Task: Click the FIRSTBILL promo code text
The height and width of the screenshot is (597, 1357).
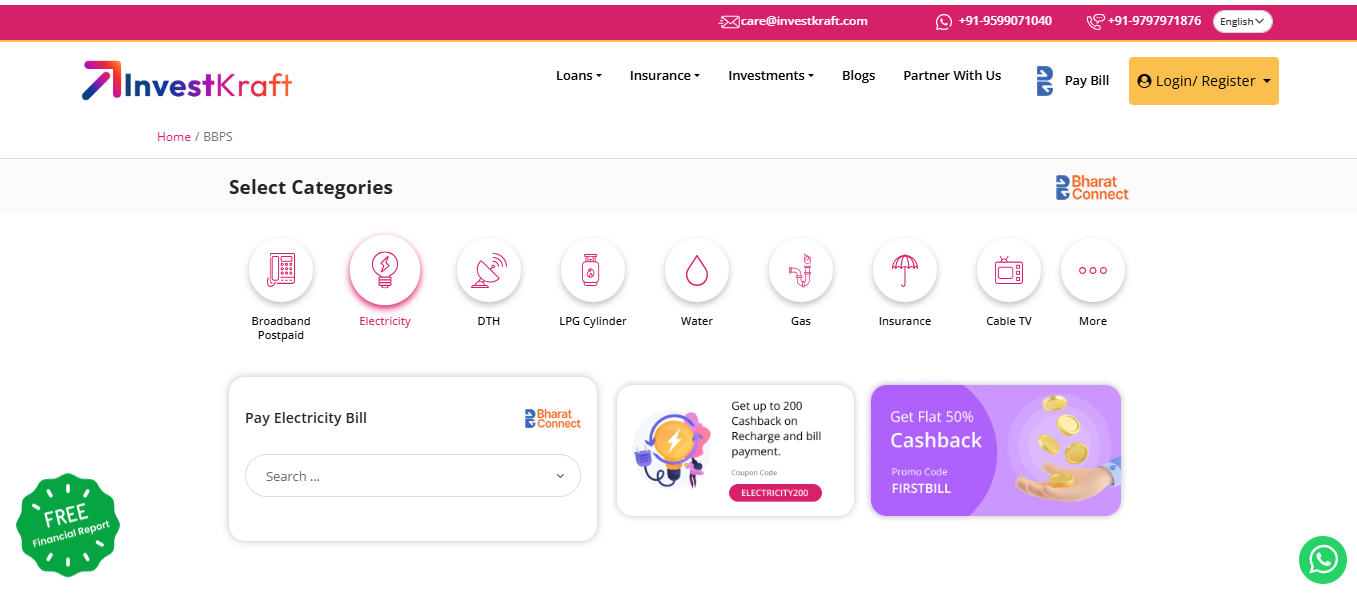Action: (921, 489)
